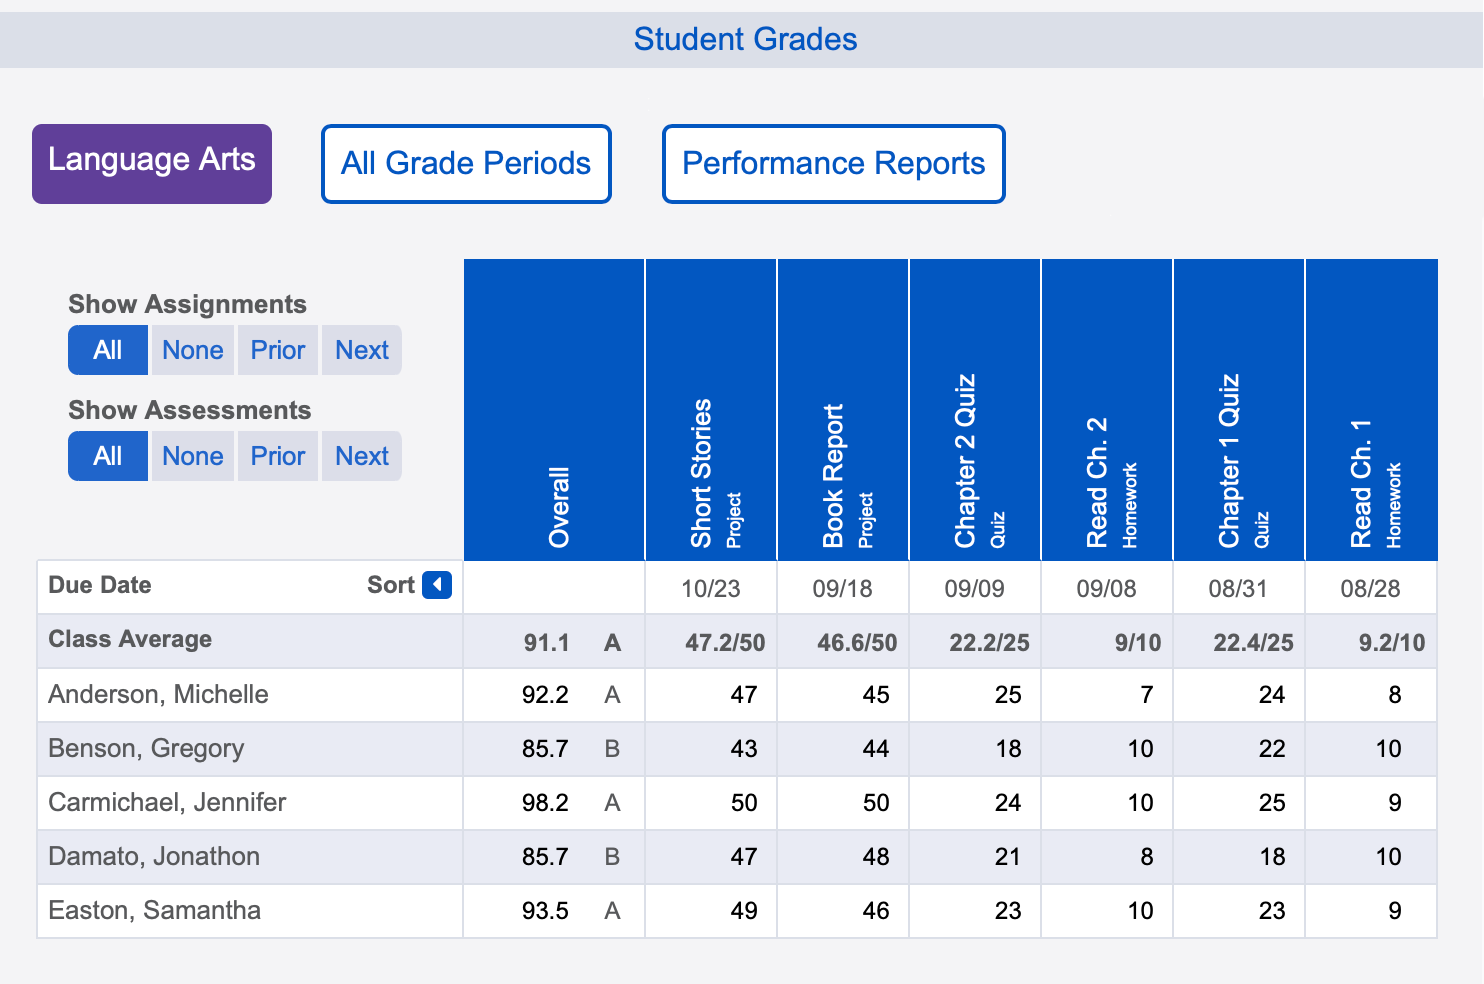Viewport: 1484px width, 984px height.
Task: Open the All Grade Periods selector
Action: coord(466,163)
